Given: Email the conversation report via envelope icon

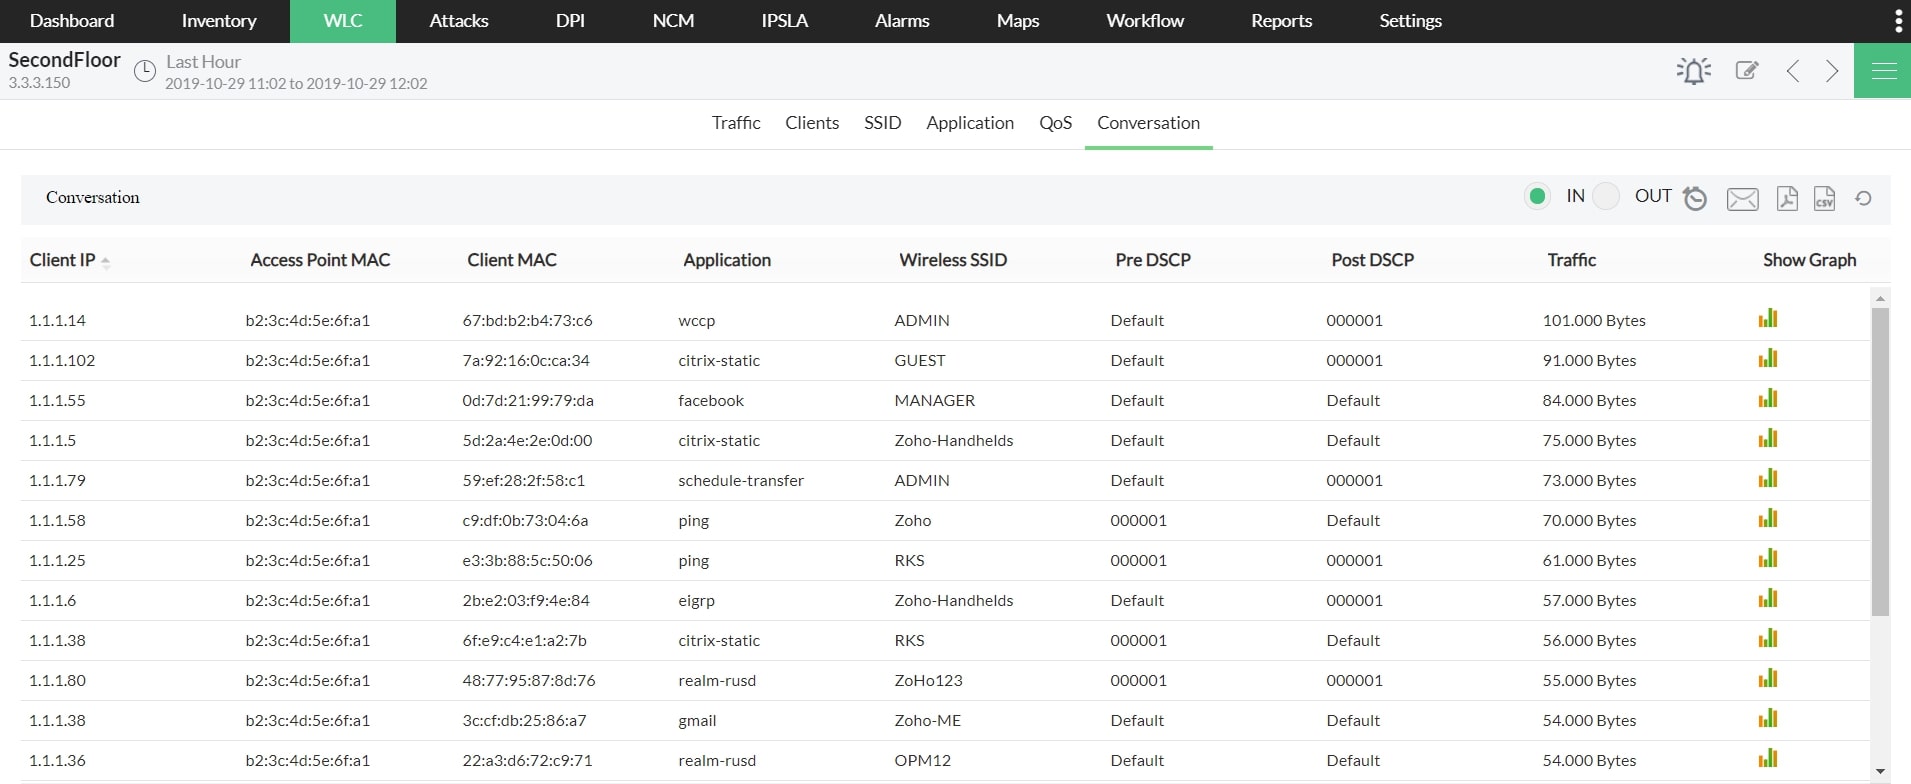Looking at the screenshot, I should pyautogui.click(x=1742, y=199).
